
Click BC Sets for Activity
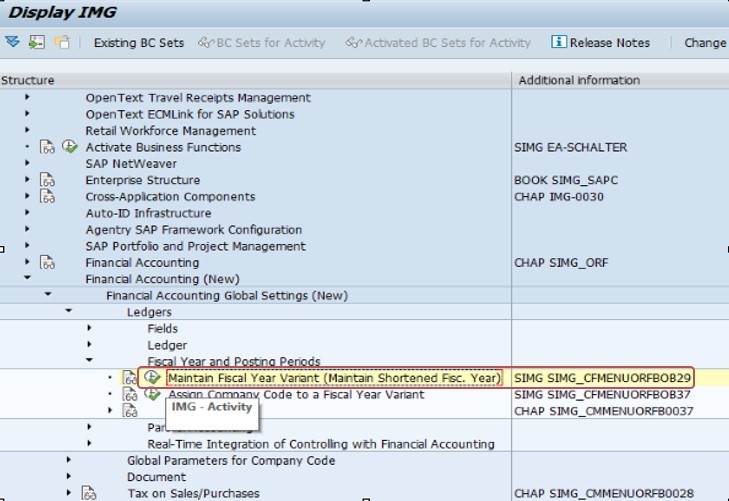click(262, 43)
